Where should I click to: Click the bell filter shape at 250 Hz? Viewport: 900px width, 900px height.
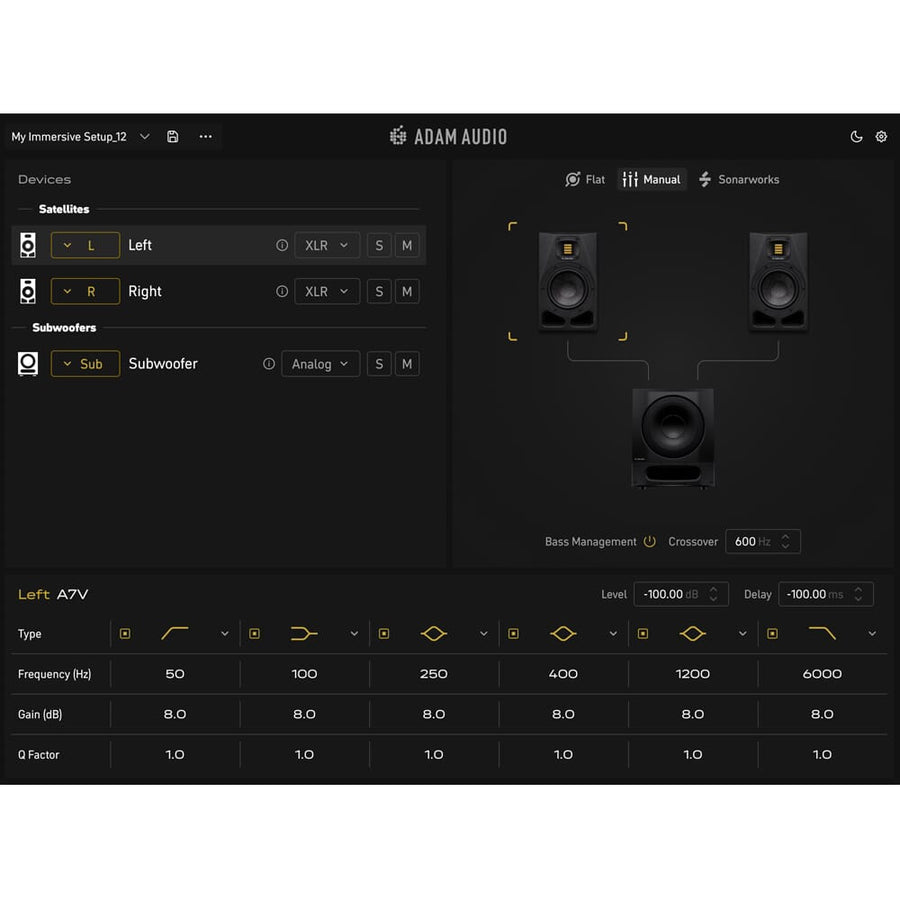pos(433,634)
